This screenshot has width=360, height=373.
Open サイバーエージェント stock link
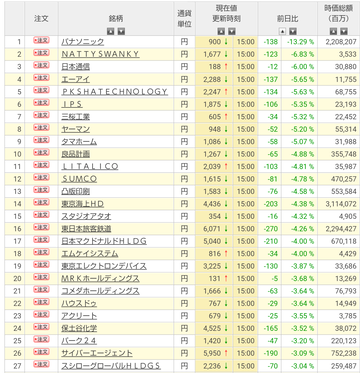(97, 353)
